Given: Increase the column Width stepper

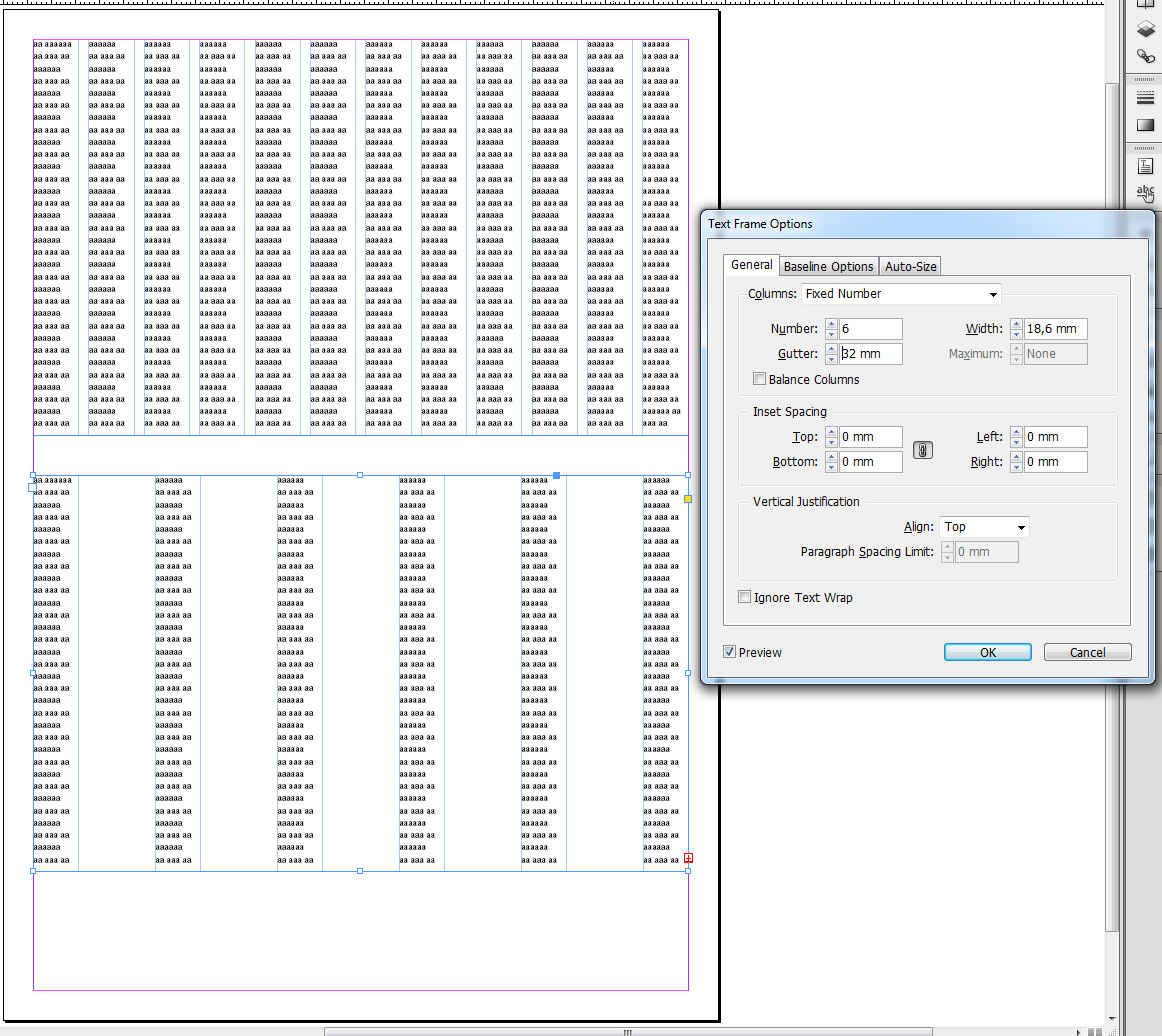Looking at the screenshot, I should pos(1017,324).
